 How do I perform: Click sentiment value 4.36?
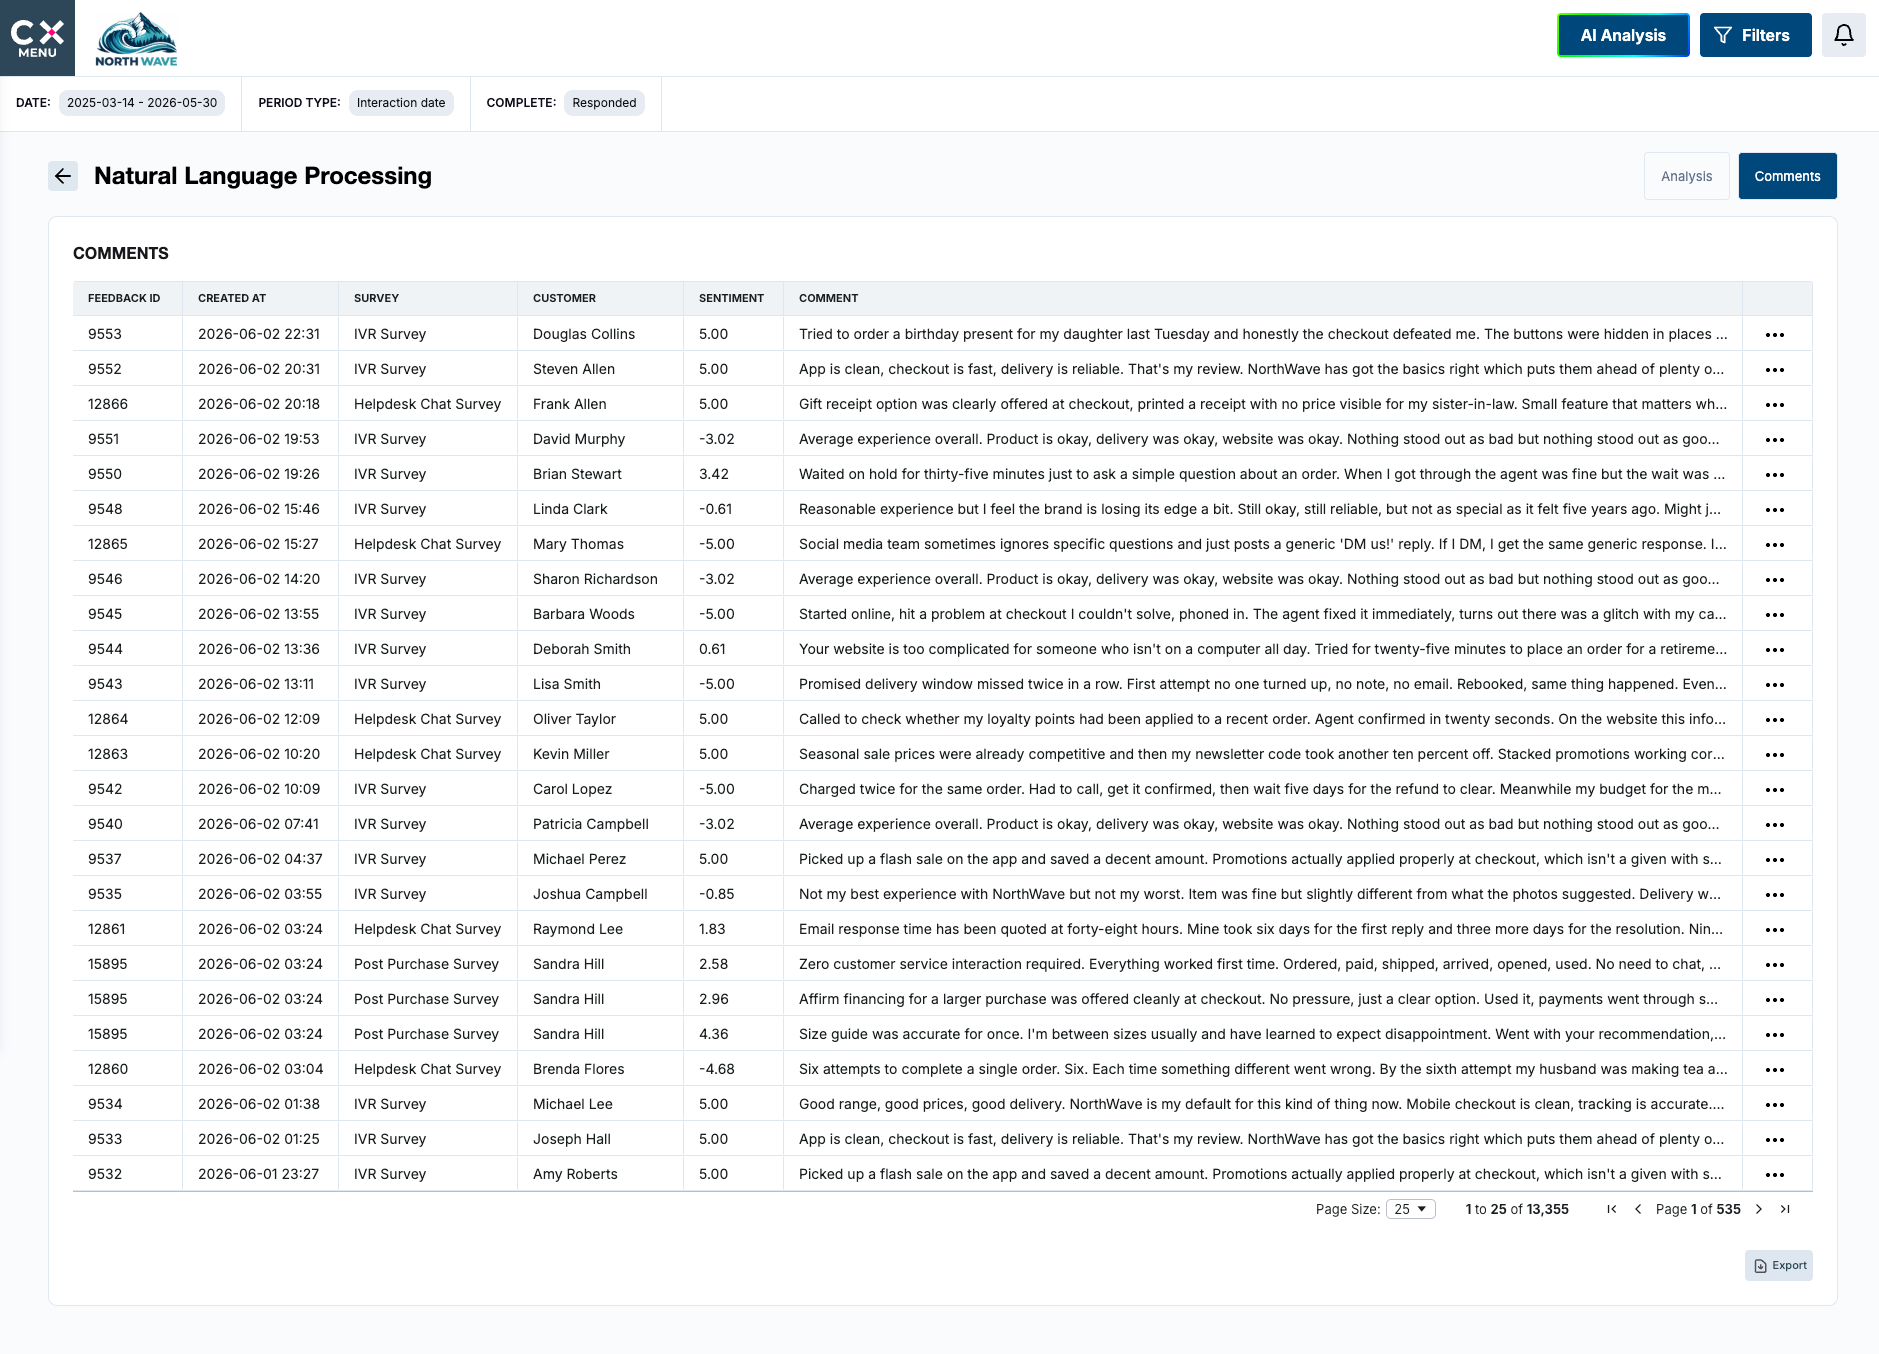click(x=713, y=1034)
